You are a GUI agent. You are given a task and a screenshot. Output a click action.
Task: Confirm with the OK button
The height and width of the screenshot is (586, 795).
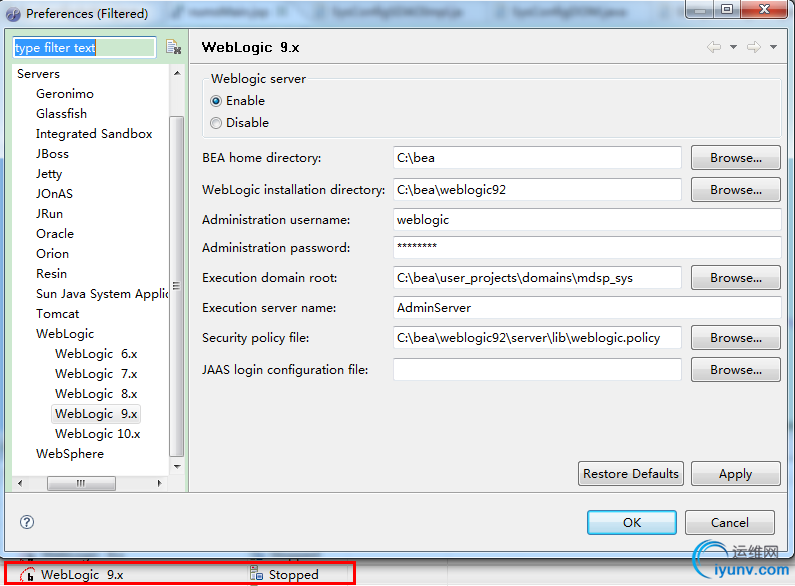click(632, 522)
